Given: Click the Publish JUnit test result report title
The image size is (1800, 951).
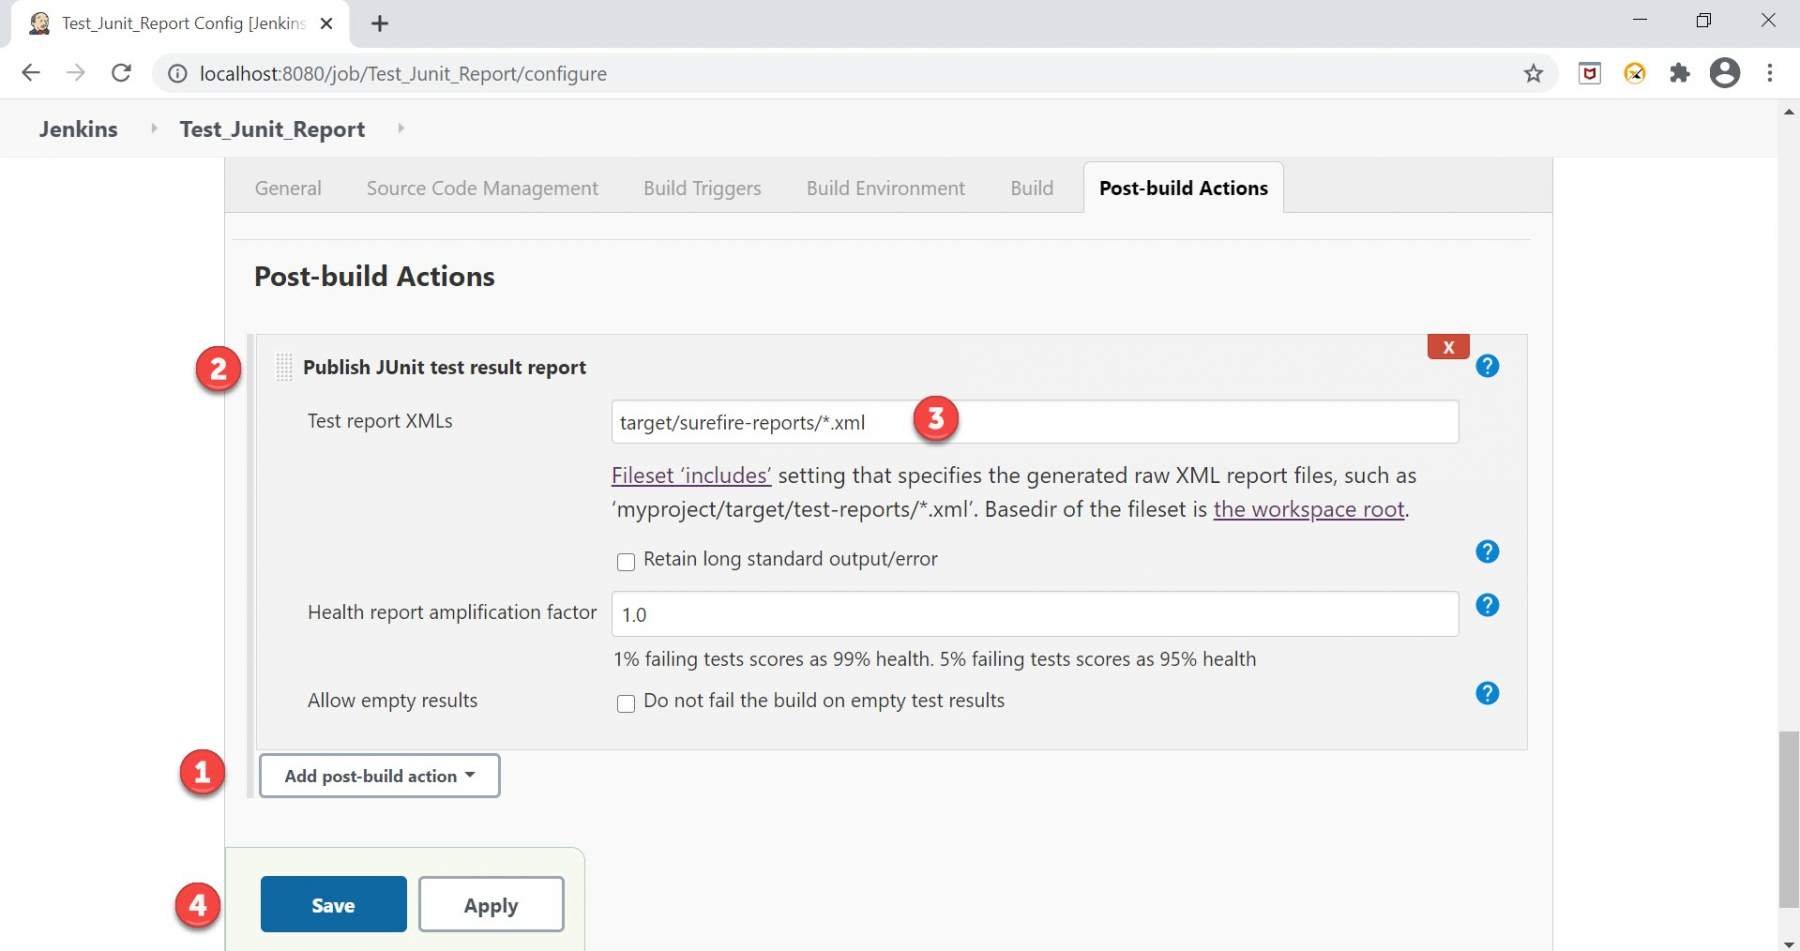Looking at the screenshot, I should coord(444,367).
